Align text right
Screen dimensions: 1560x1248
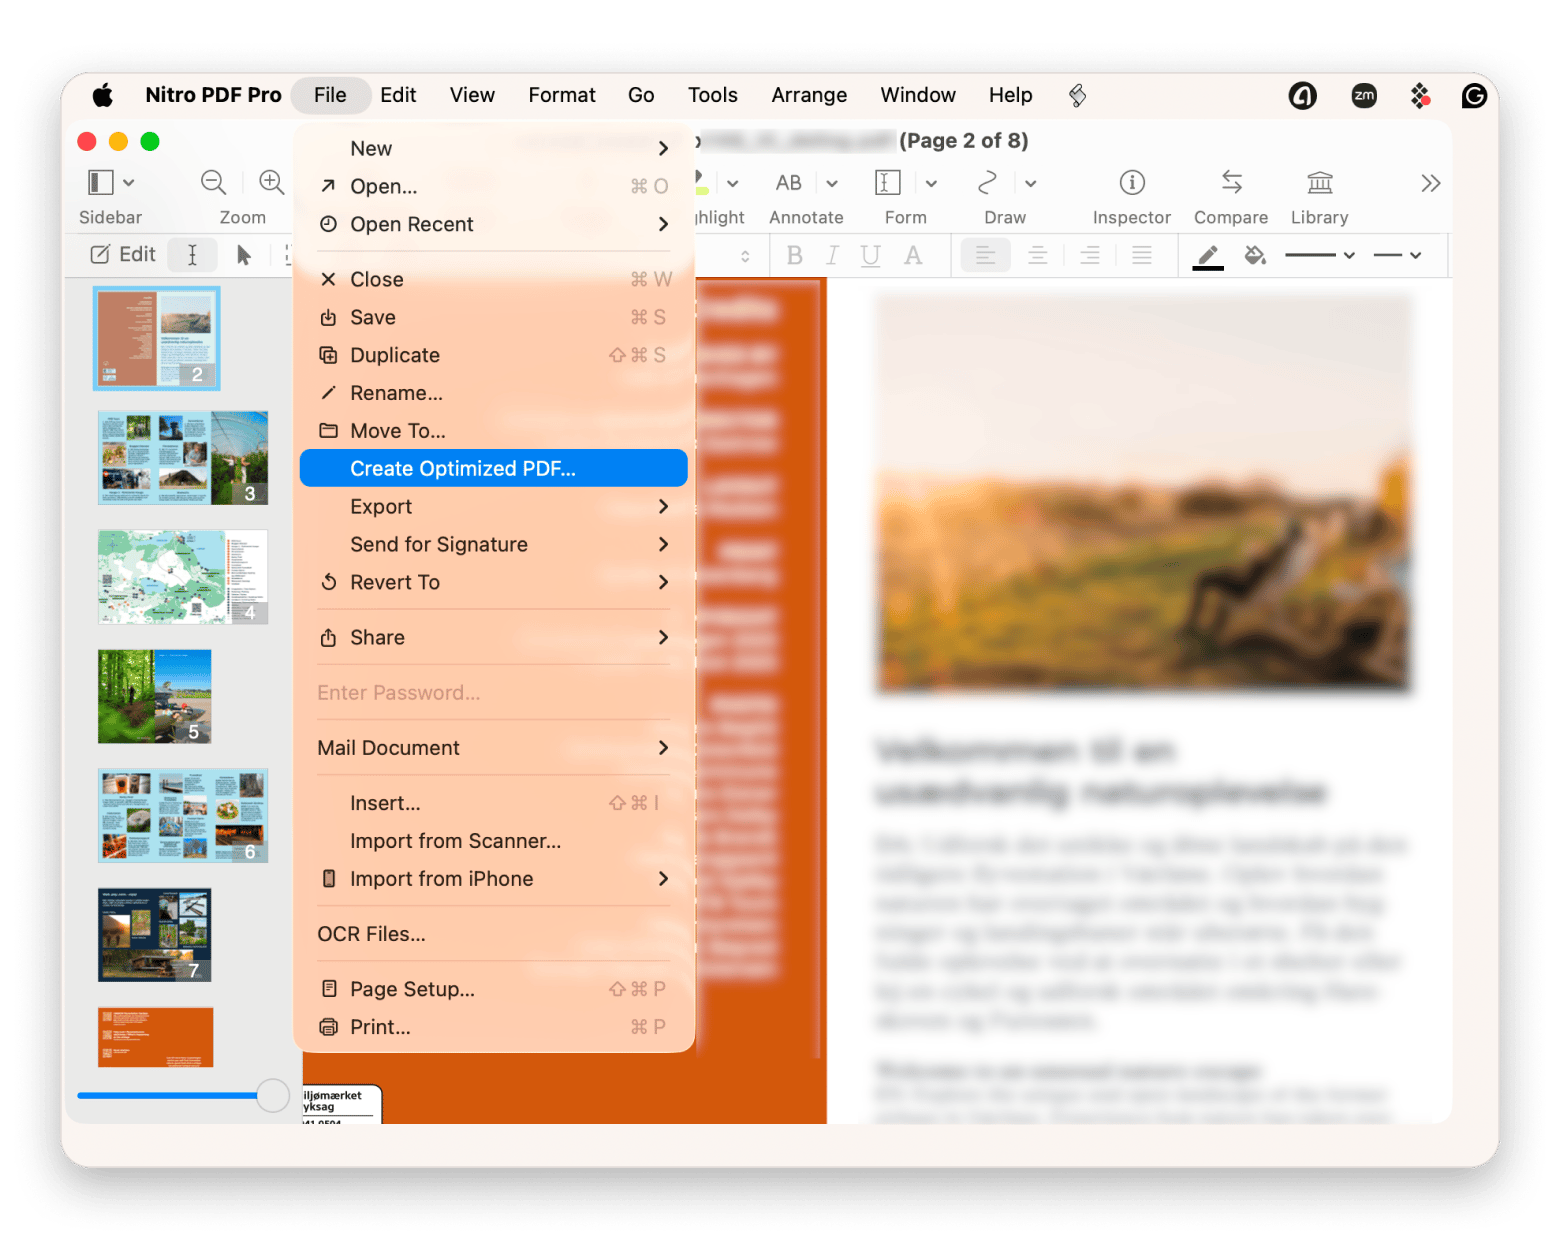pos(1090,255)
